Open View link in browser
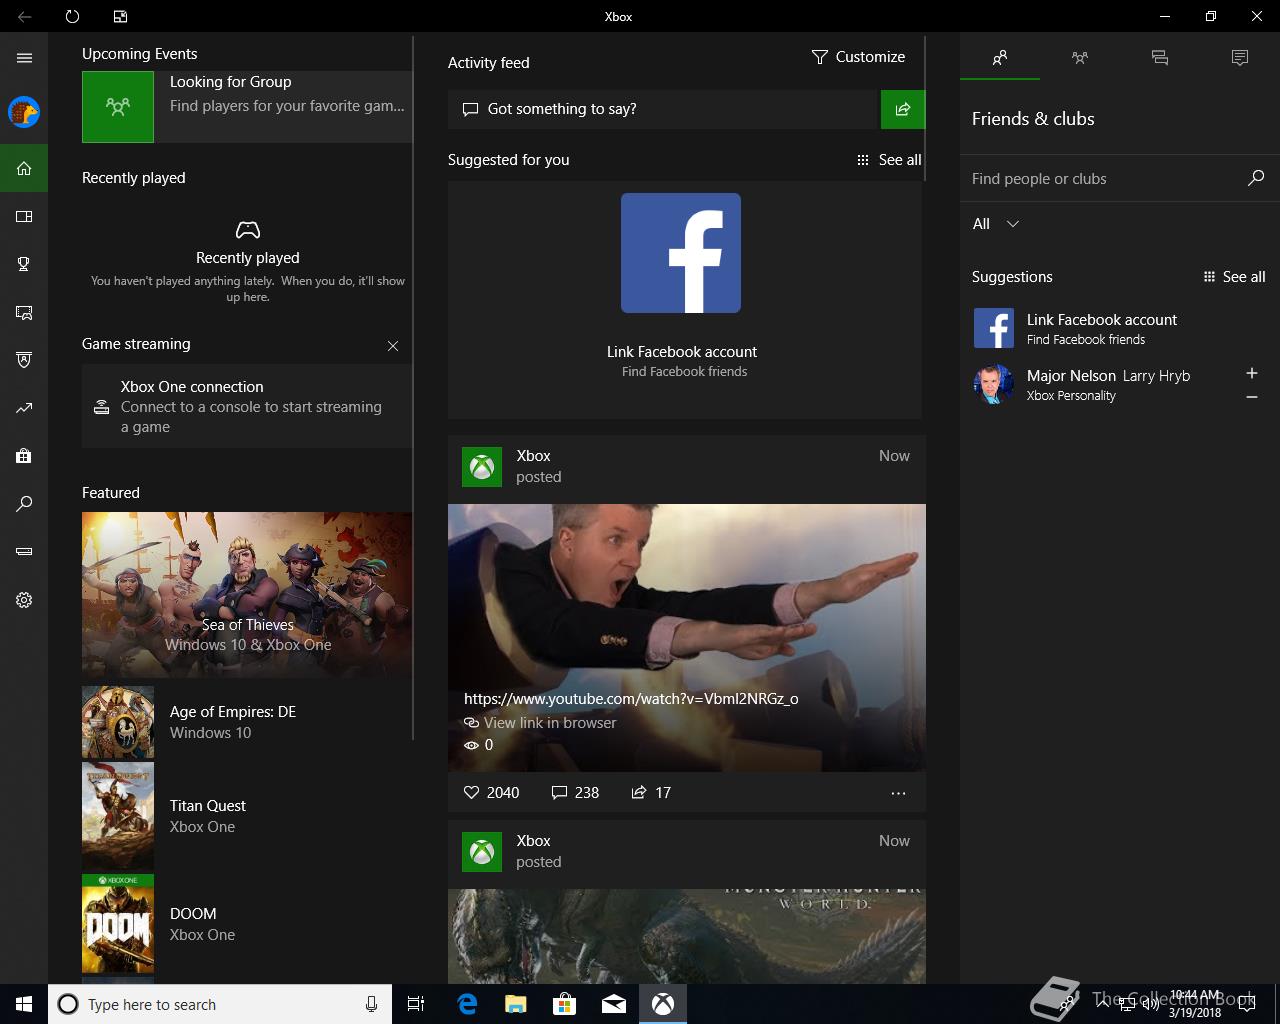 point(540,723)
